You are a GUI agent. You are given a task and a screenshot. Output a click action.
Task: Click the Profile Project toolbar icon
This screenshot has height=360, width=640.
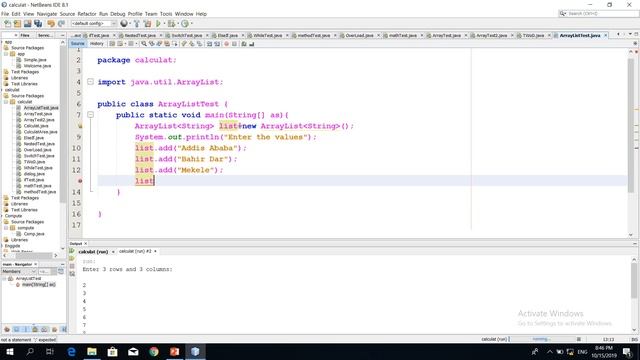click(x=184, y=24)
